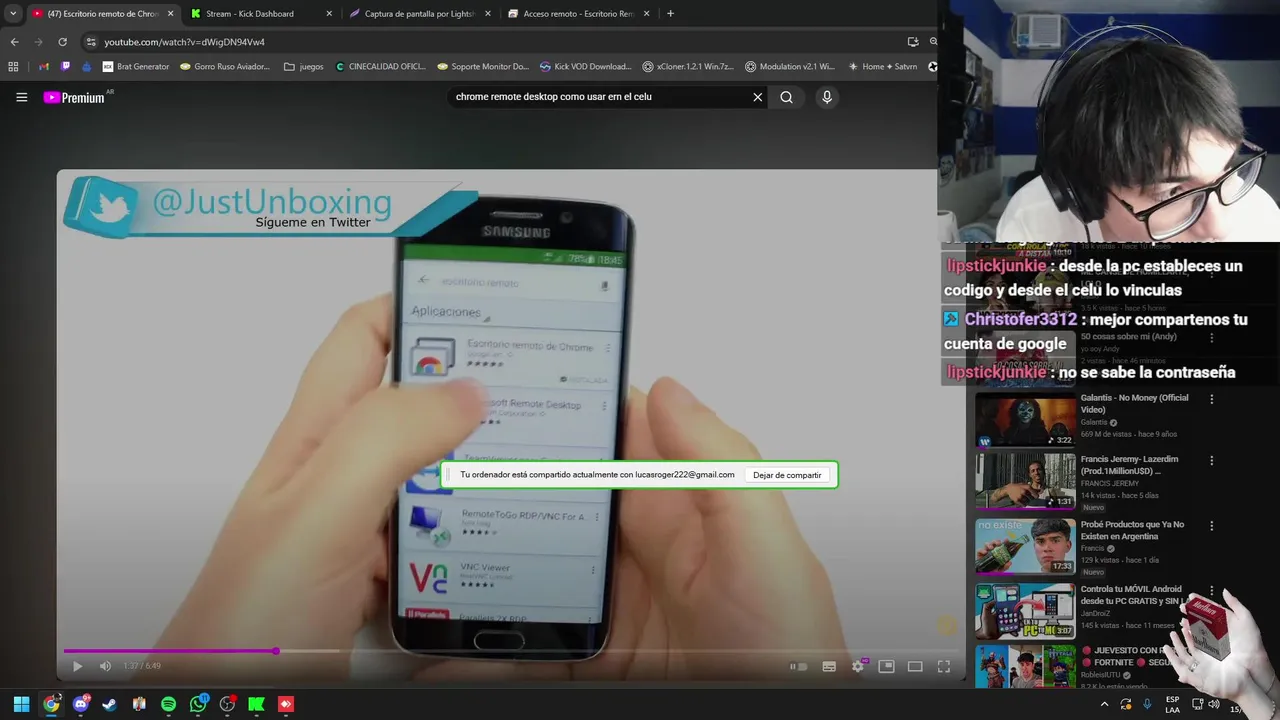Open Chrome from the taskbar

point(51,704)
